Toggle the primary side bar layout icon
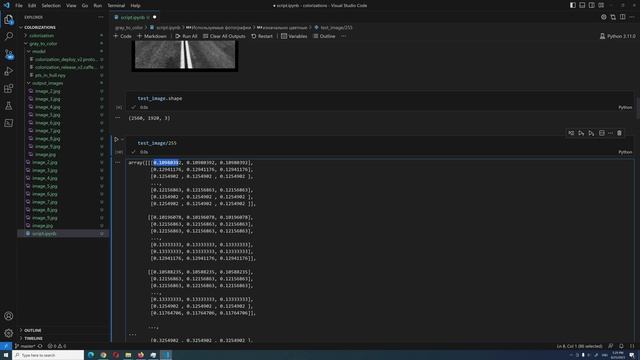This screenshot has width=640, height=360. point(573,5)
